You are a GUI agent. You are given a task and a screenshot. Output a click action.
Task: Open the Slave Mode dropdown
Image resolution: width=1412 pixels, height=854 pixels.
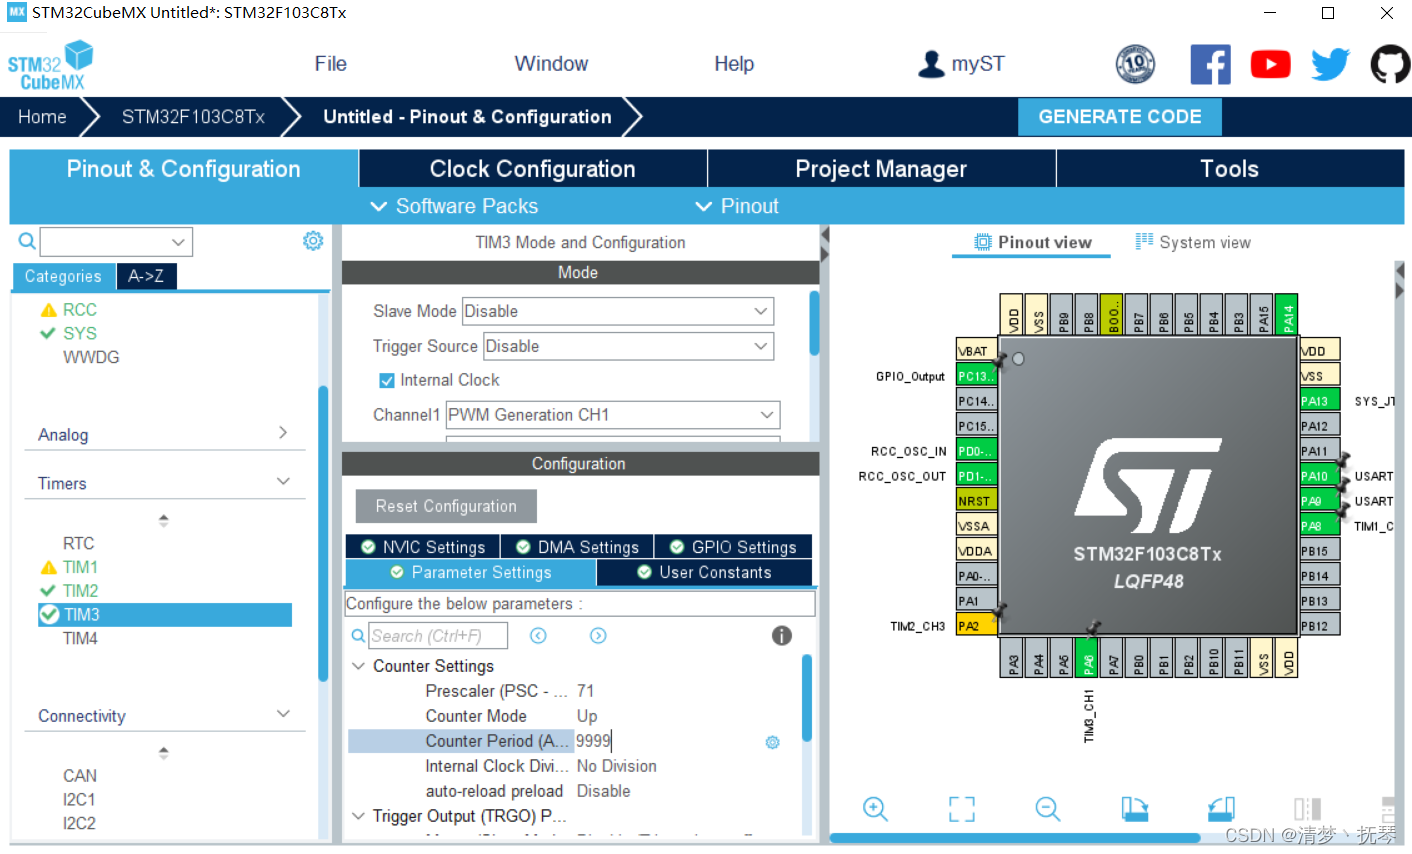[618, 311]
